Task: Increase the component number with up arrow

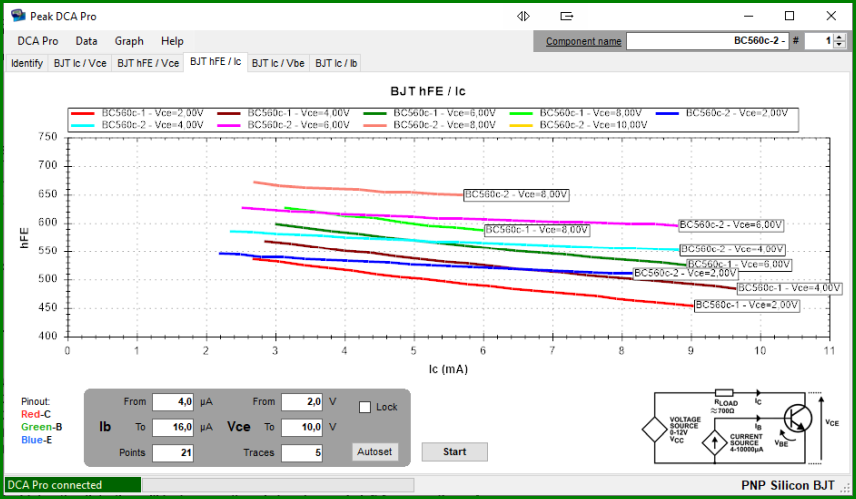Action: (x=840, y=37)
